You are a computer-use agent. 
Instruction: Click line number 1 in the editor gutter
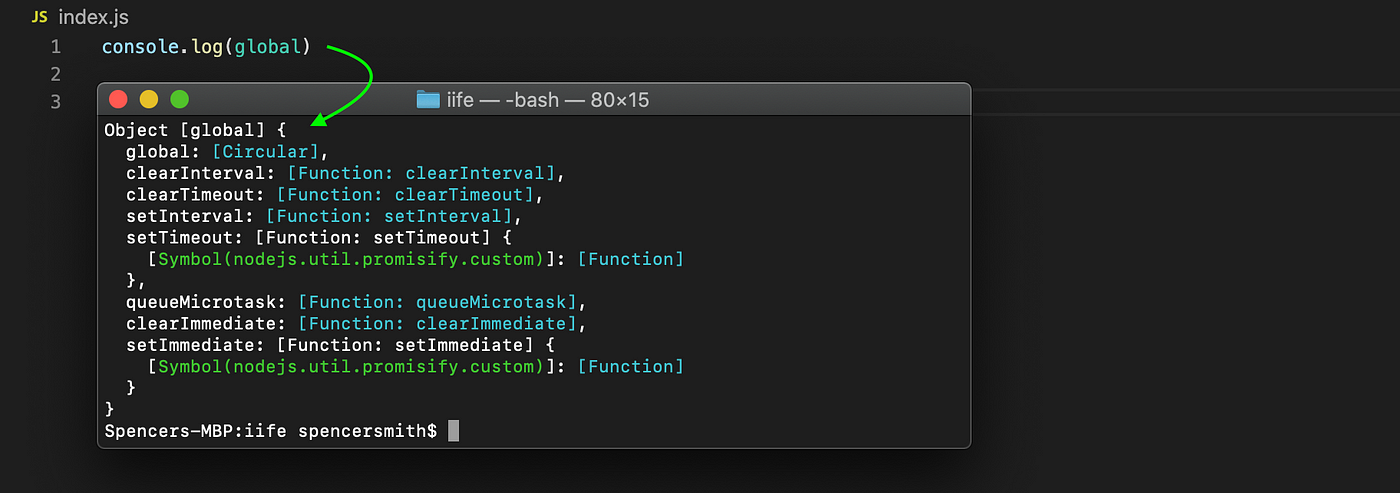[56, 47]
